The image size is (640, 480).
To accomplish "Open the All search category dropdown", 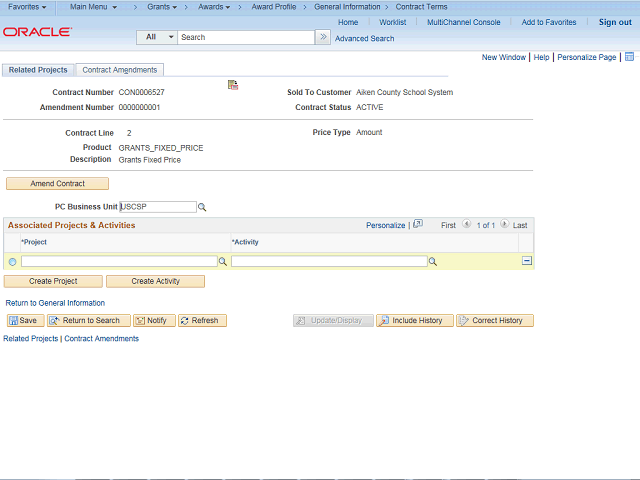I will click(157, 37).
